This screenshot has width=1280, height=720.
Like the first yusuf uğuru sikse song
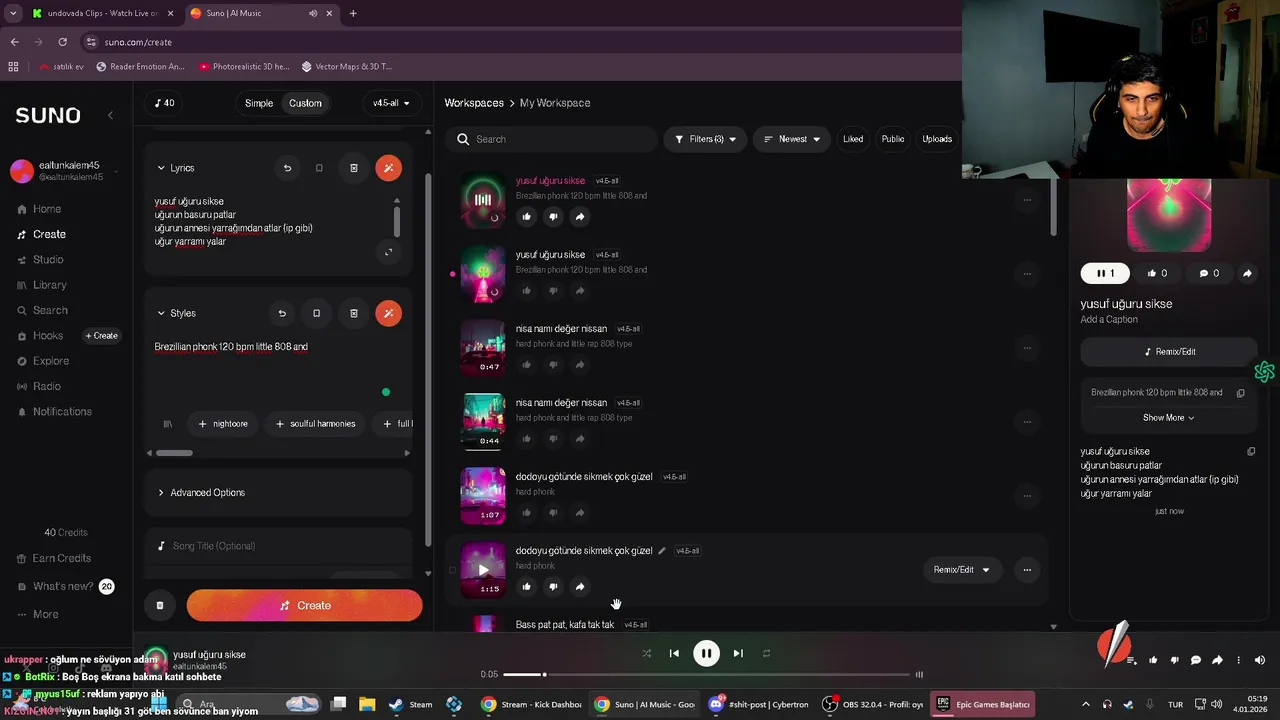click(527, 217)
